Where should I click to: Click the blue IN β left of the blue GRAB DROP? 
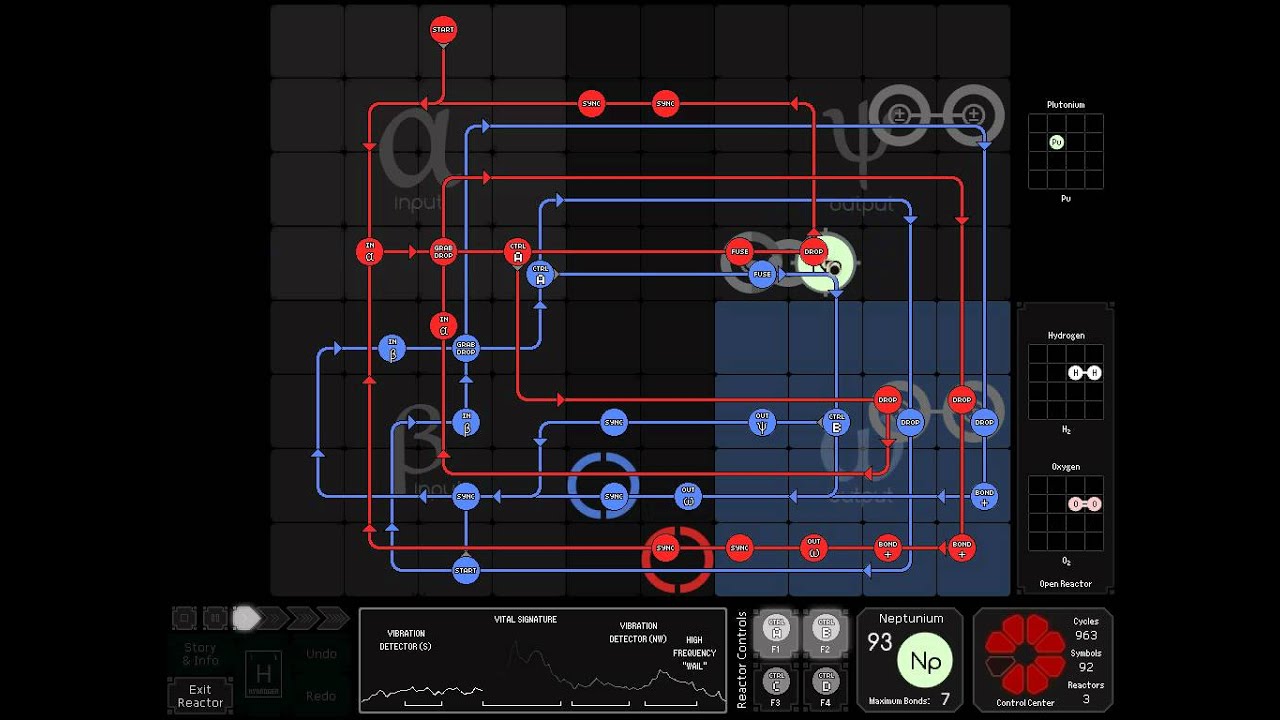point(392,348)
